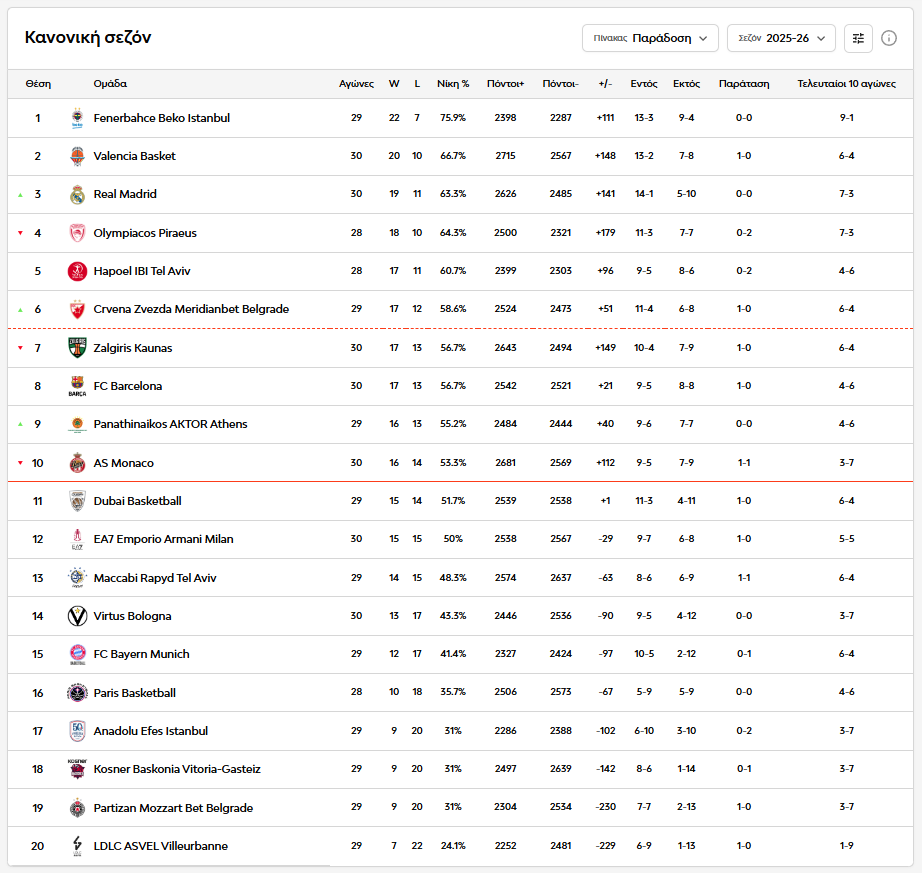Click the Zalgiris Kaunas green logo
922x873 pixels.
(x=78, y=348)
